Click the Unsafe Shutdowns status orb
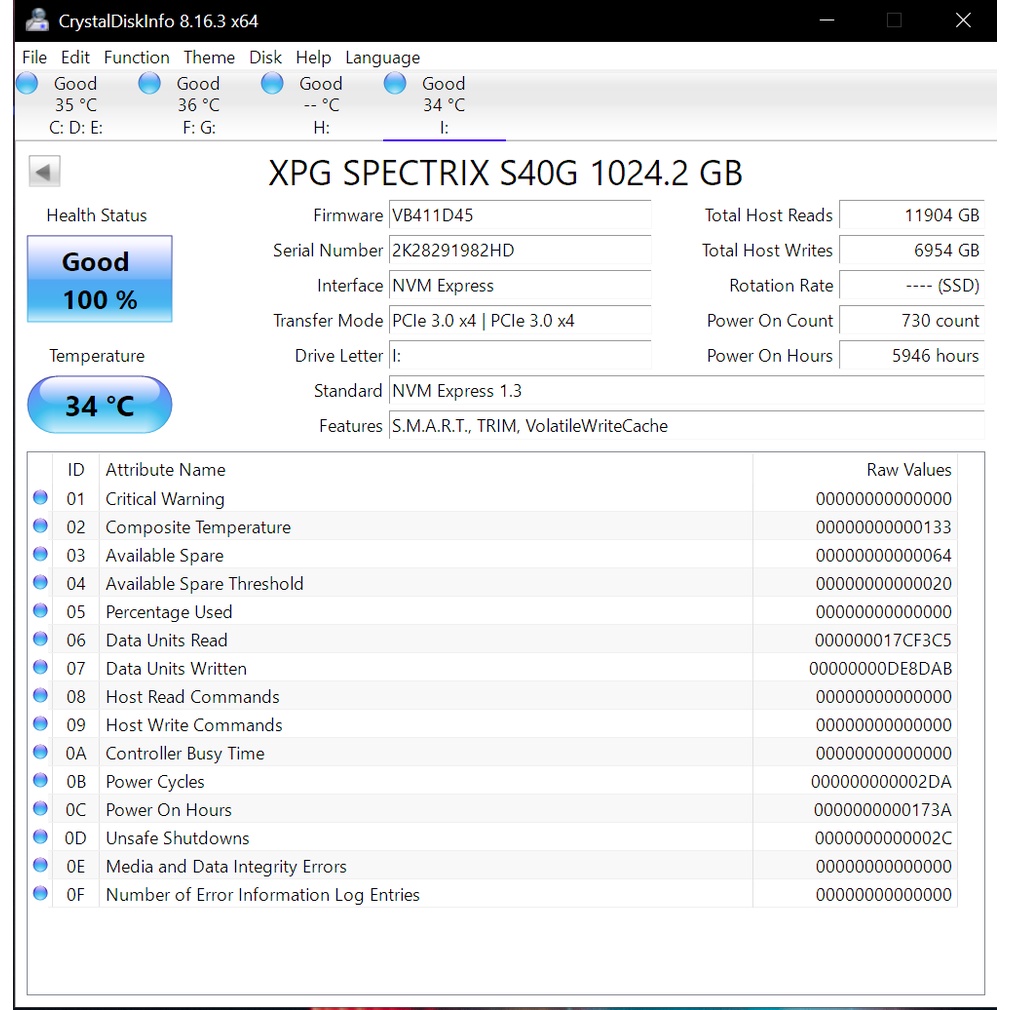This screenshot has width=1010, height=1010. point(41,837)
